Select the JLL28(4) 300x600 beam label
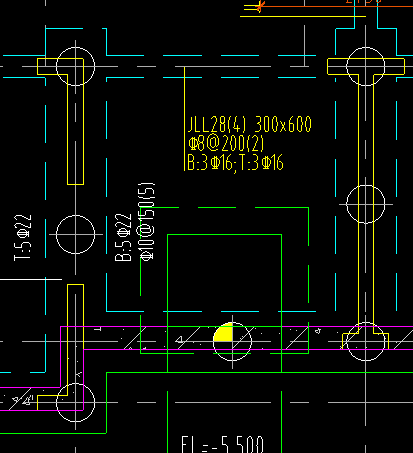Image resolution: width=413 pixels, height=453 pixels. 250,125
